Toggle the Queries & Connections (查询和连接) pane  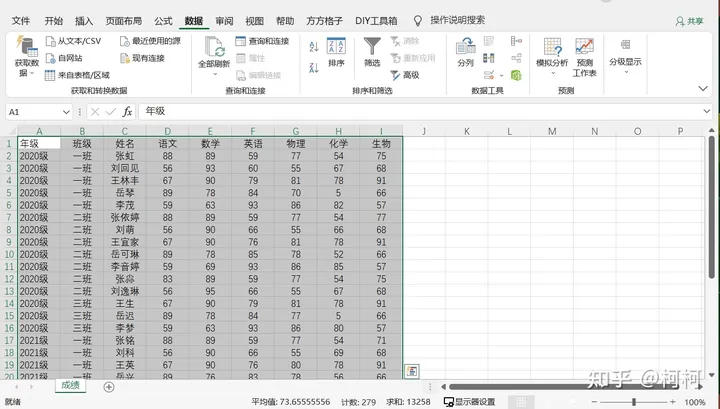pos(261,41)
